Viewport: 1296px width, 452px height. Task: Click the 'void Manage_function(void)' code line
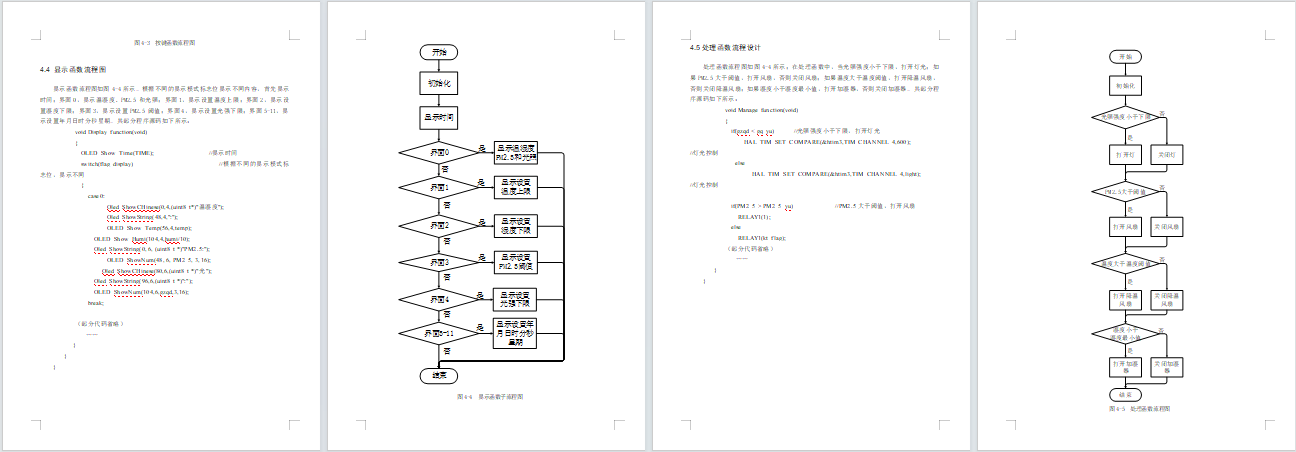[761, 109]
